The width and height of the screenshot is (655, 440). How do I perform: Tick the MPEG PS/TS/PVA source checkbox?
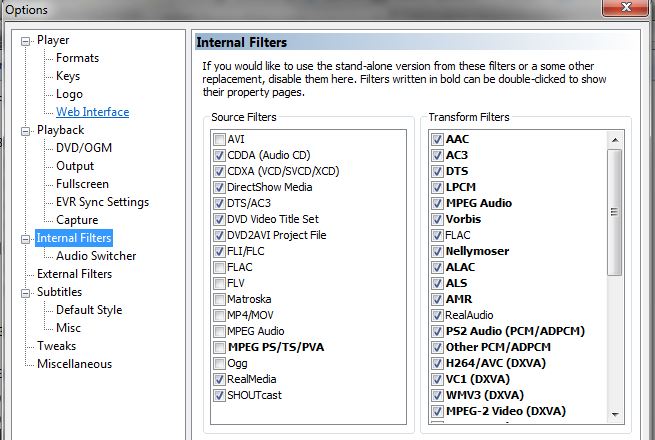(x=219, y=347)
